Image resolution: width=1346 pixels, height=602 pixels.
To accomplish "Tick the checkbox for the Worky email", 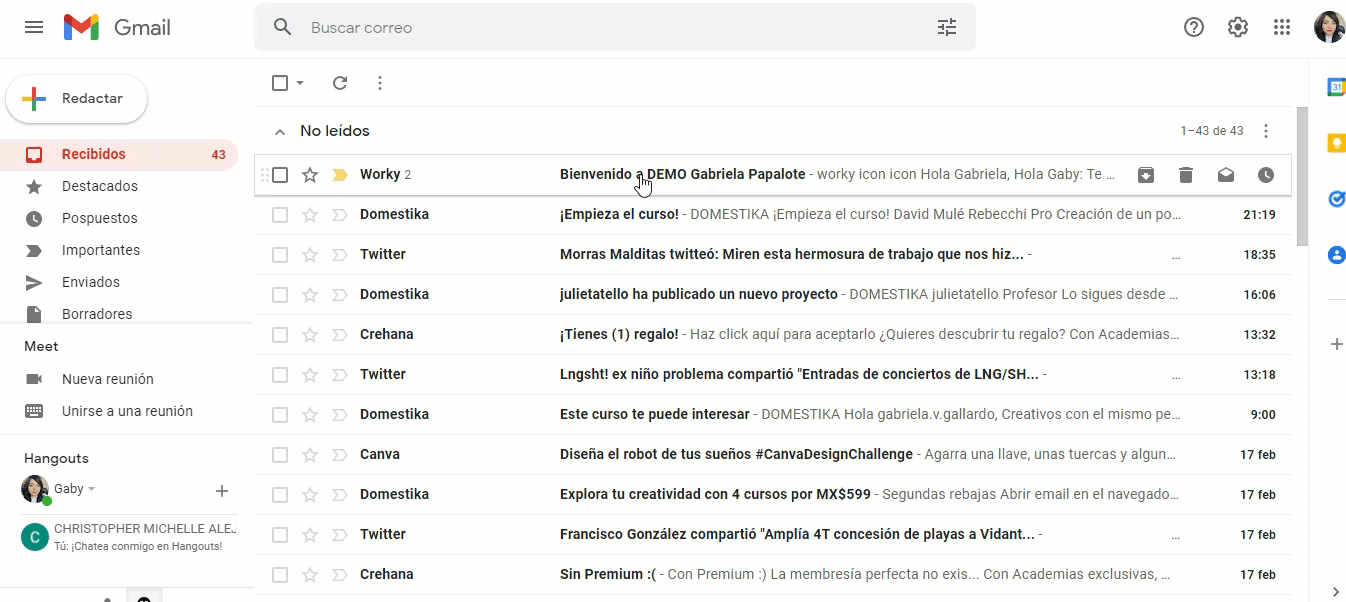I will pyautogui.click(x=280, y=175).
